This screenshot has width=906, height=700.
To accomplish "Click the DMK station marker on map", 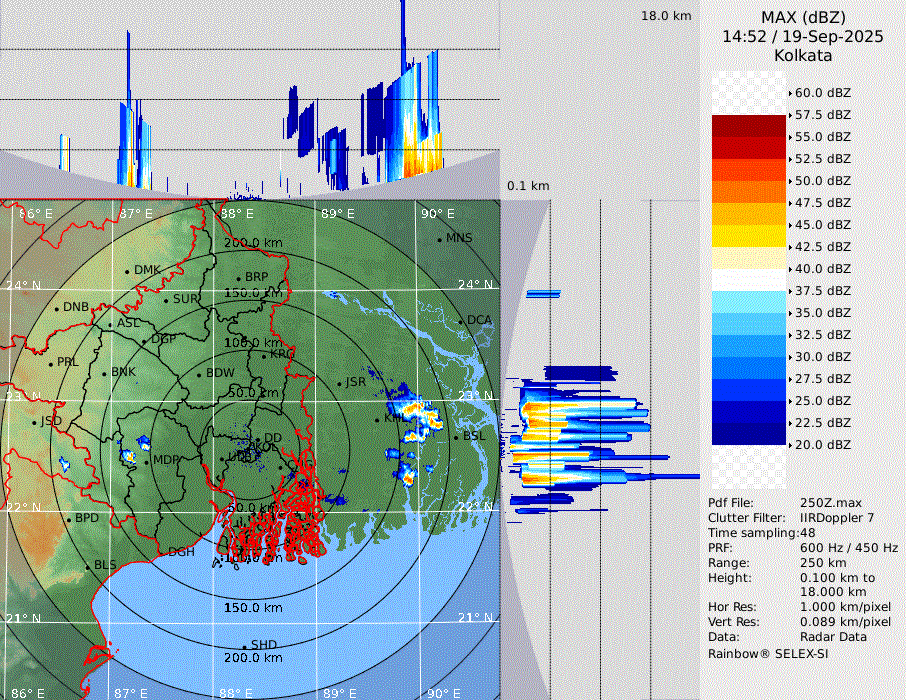I will [x=127, y=271].
